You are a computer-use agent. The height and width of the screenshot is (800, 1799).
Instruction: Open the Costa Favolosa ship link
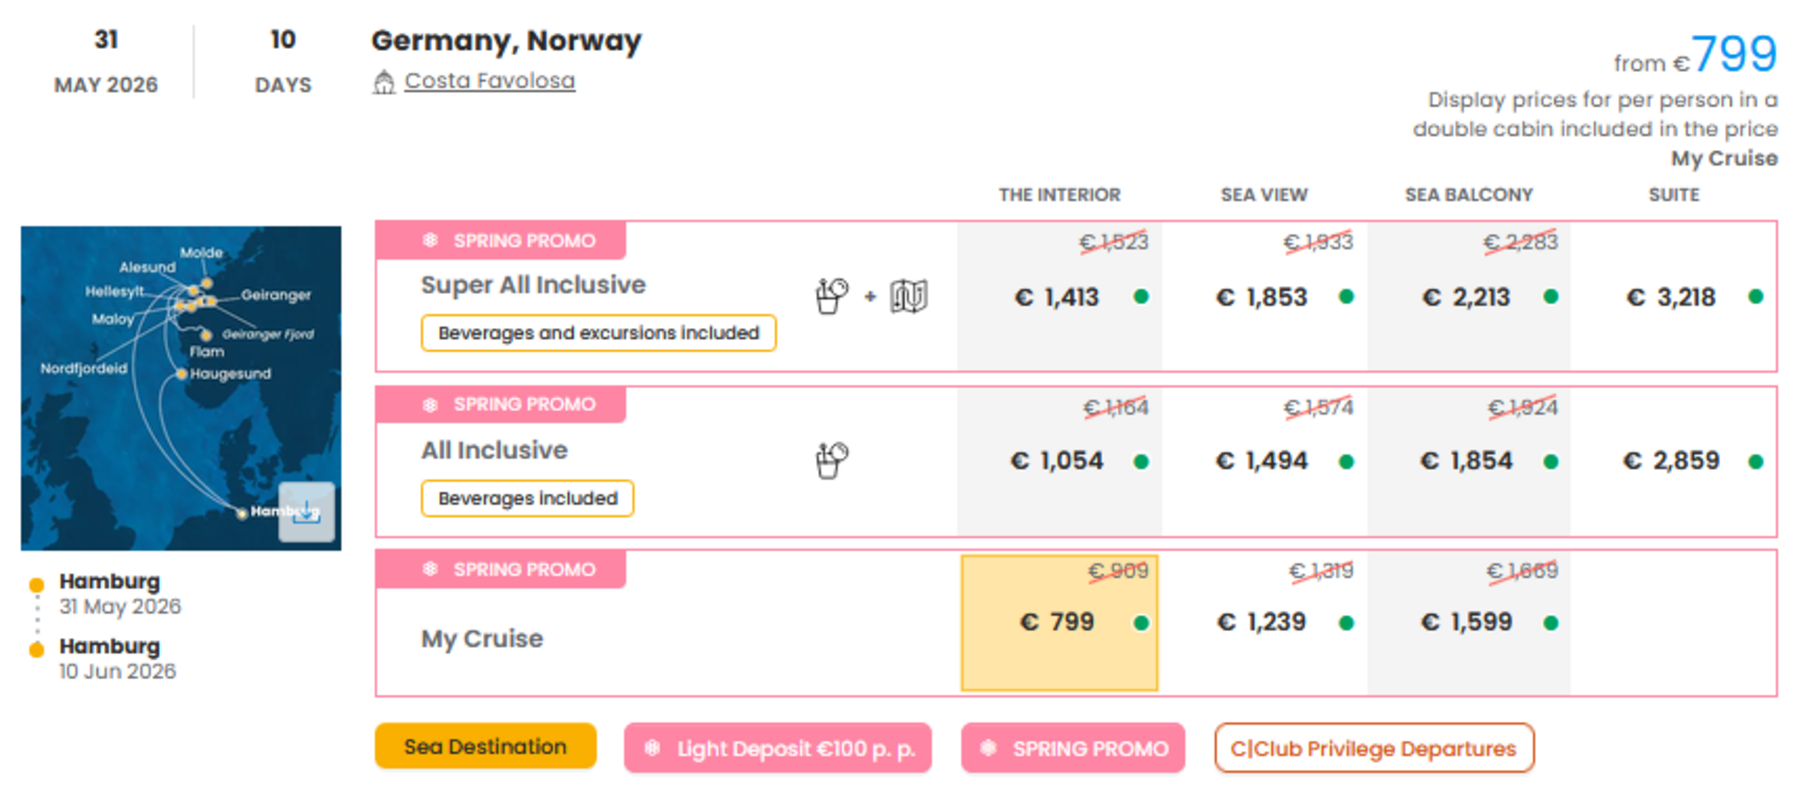(x=489, y=81)
